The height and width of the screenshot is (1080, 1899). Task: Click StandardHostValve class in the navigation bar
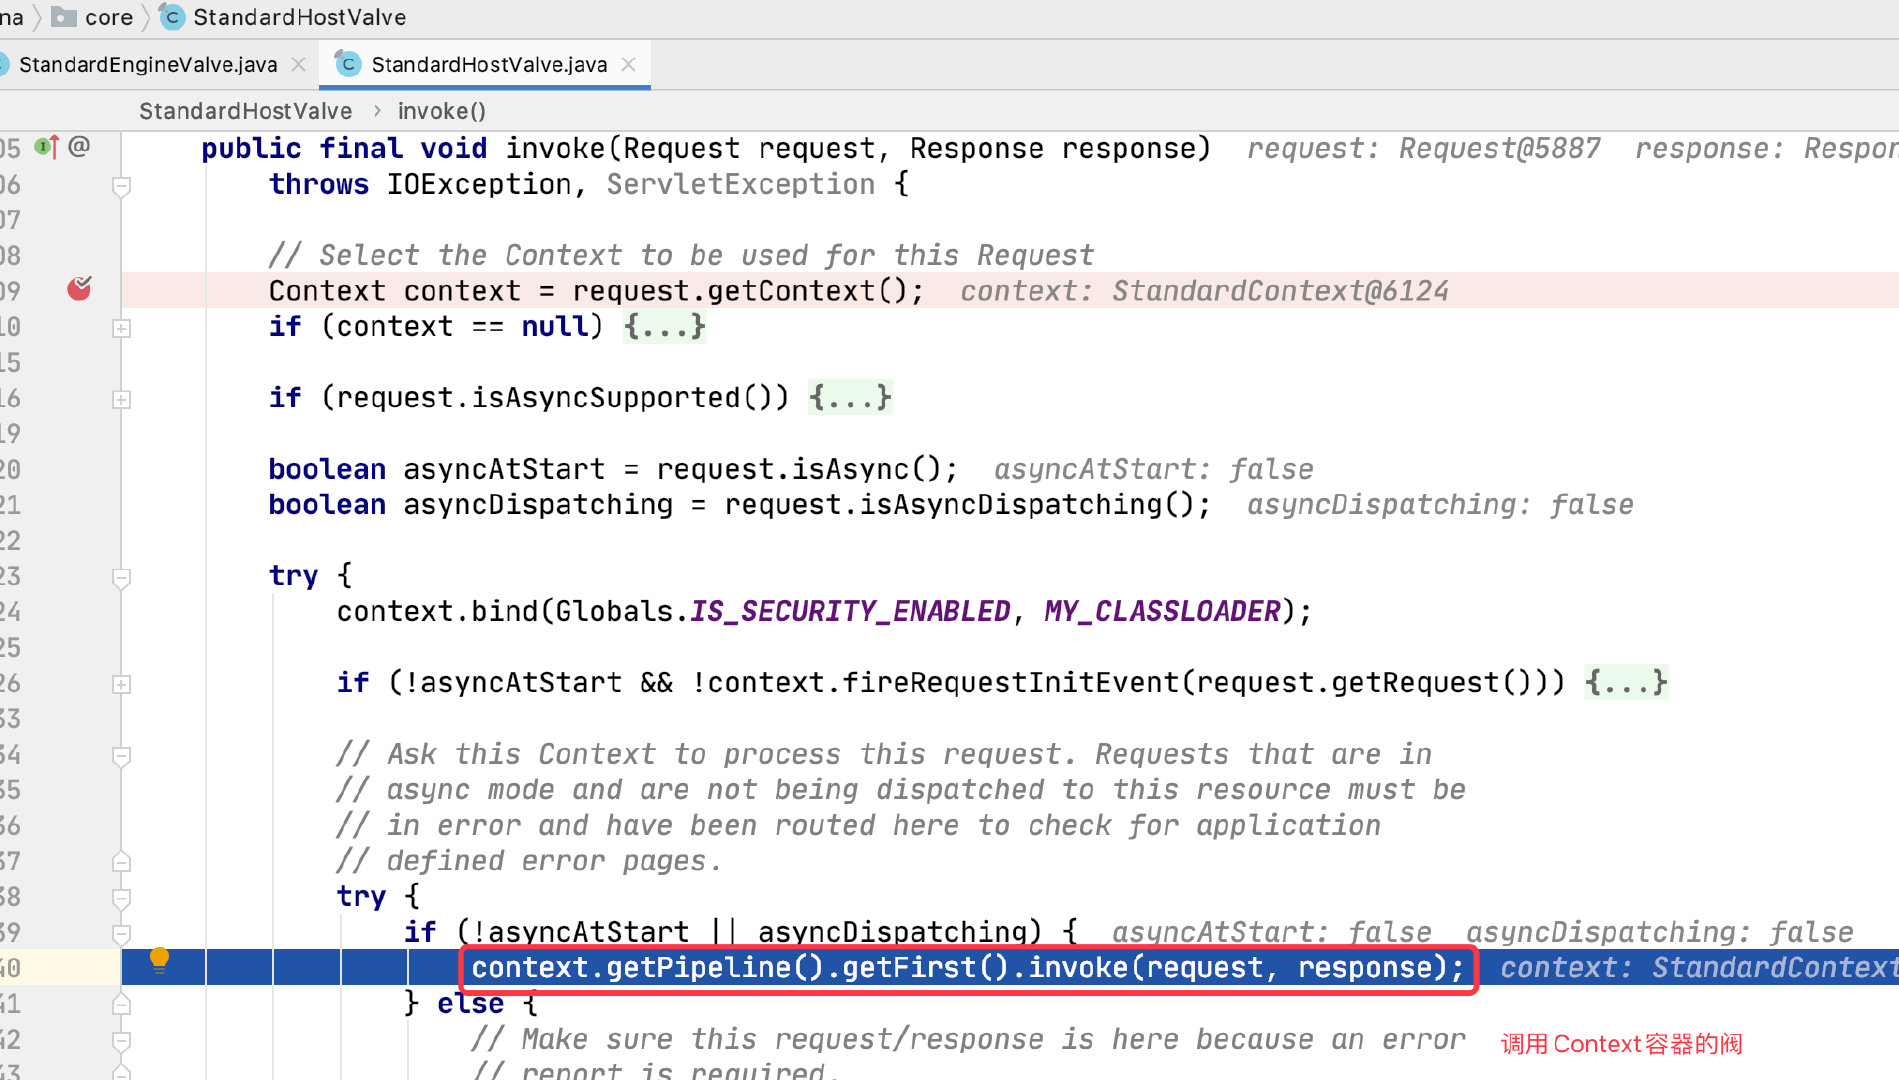pos(299,17)
